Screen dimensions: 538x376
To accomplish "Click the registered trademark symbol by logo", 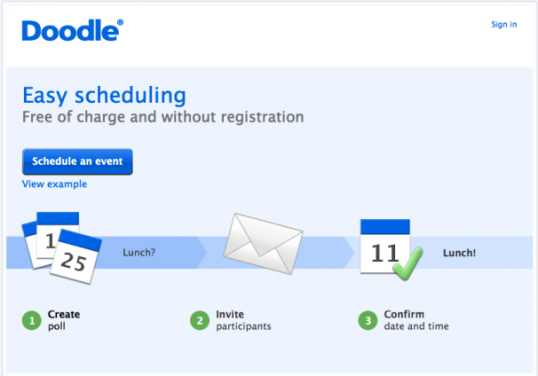I will [120, 22].
